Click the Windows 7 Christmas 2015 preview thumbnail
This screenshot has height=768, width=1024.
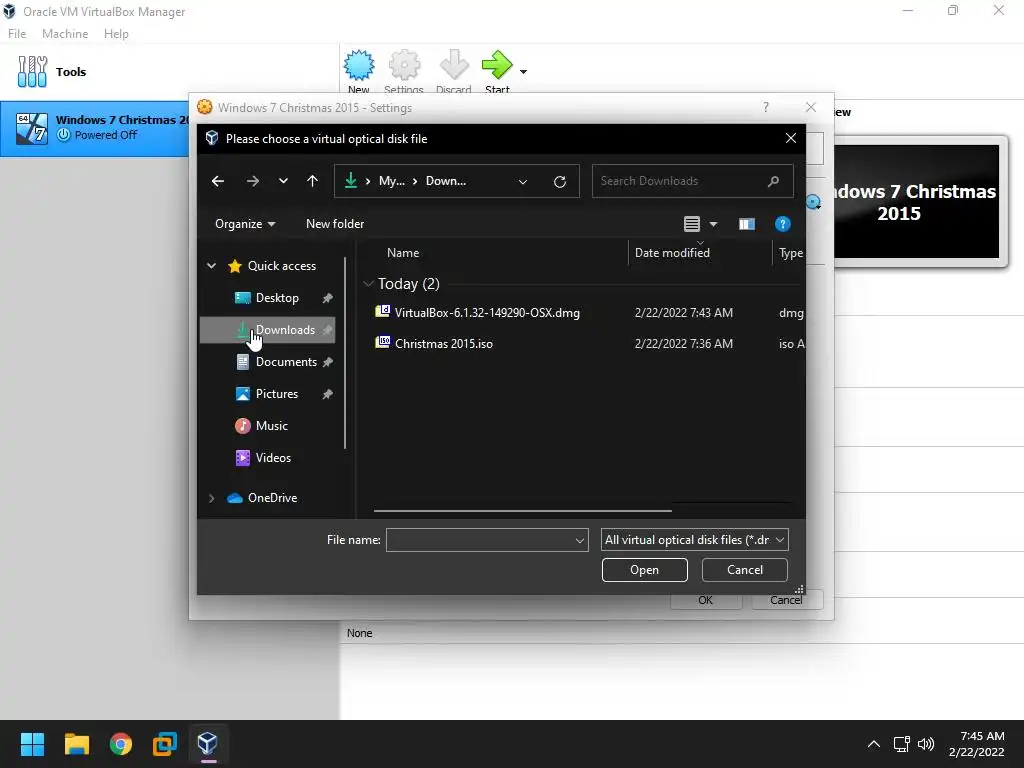[917, 202]
